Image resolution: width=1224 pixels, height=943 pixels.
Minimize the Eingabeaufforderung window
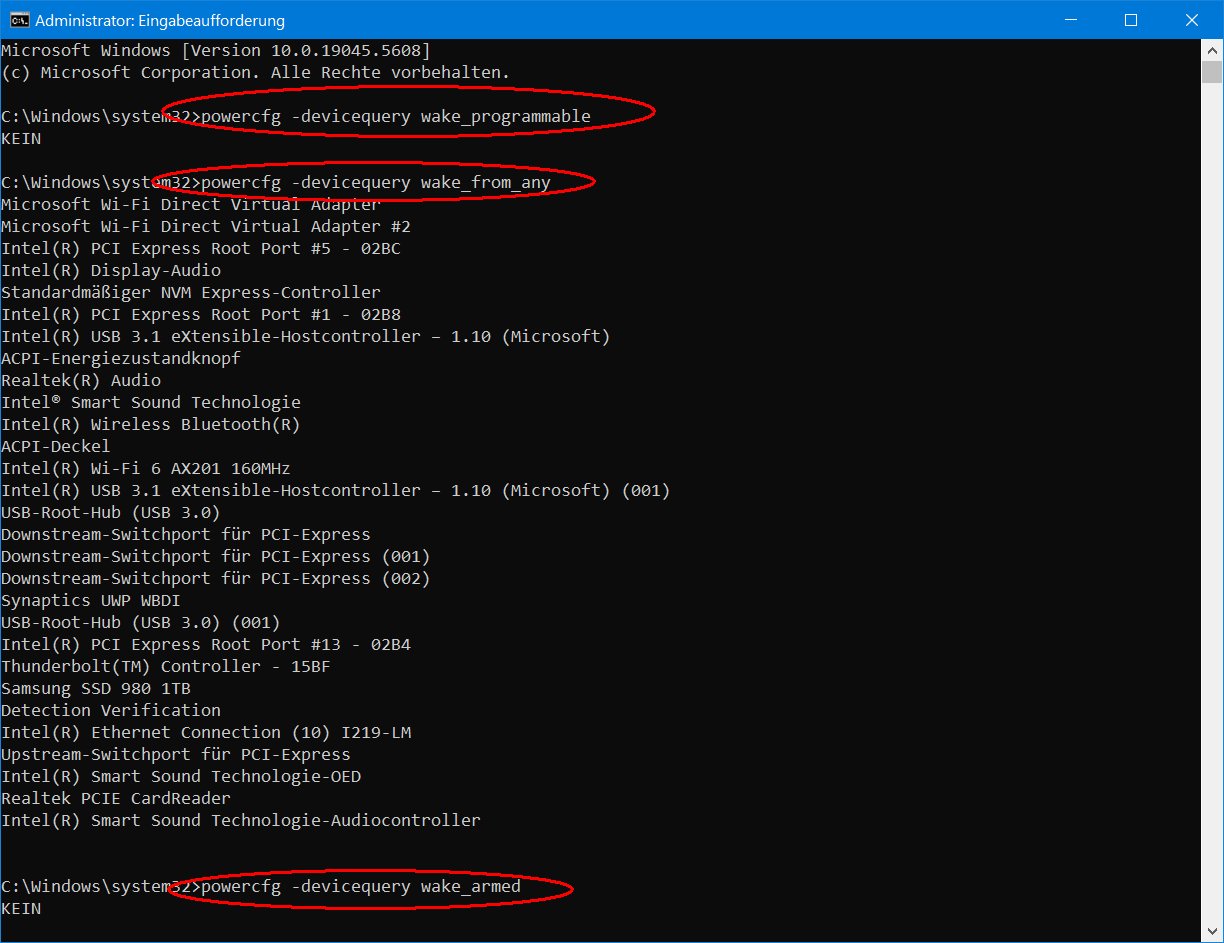1085,20
